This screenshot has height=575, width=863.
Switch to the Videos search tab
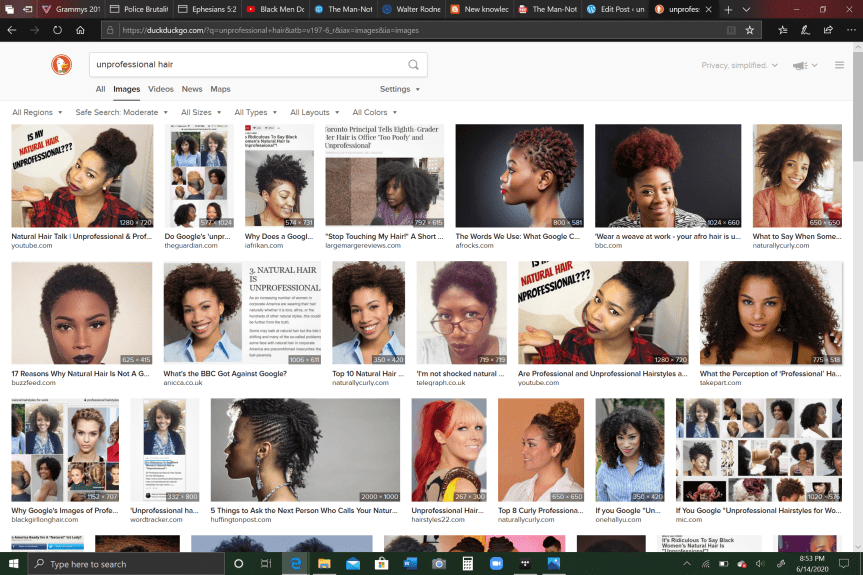160,89
